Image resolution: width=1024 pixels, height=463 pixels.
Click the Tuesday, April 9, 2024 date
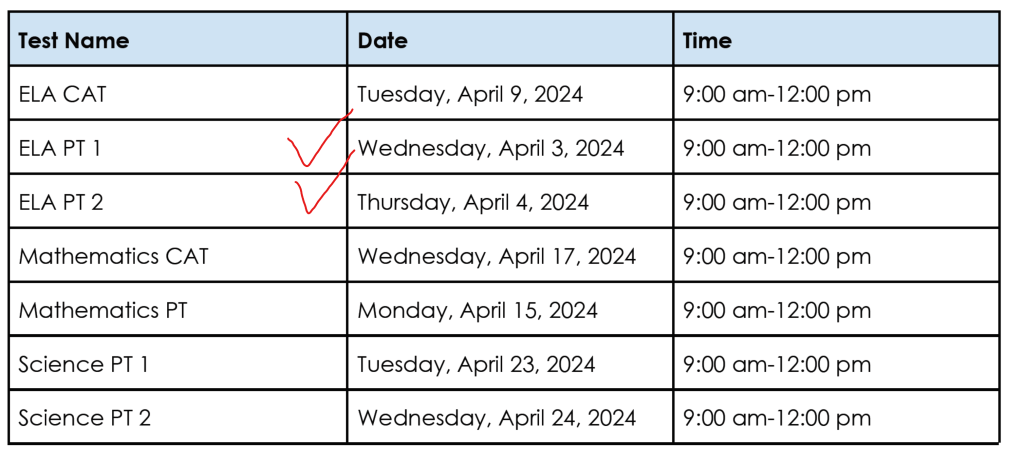[470, 95]
